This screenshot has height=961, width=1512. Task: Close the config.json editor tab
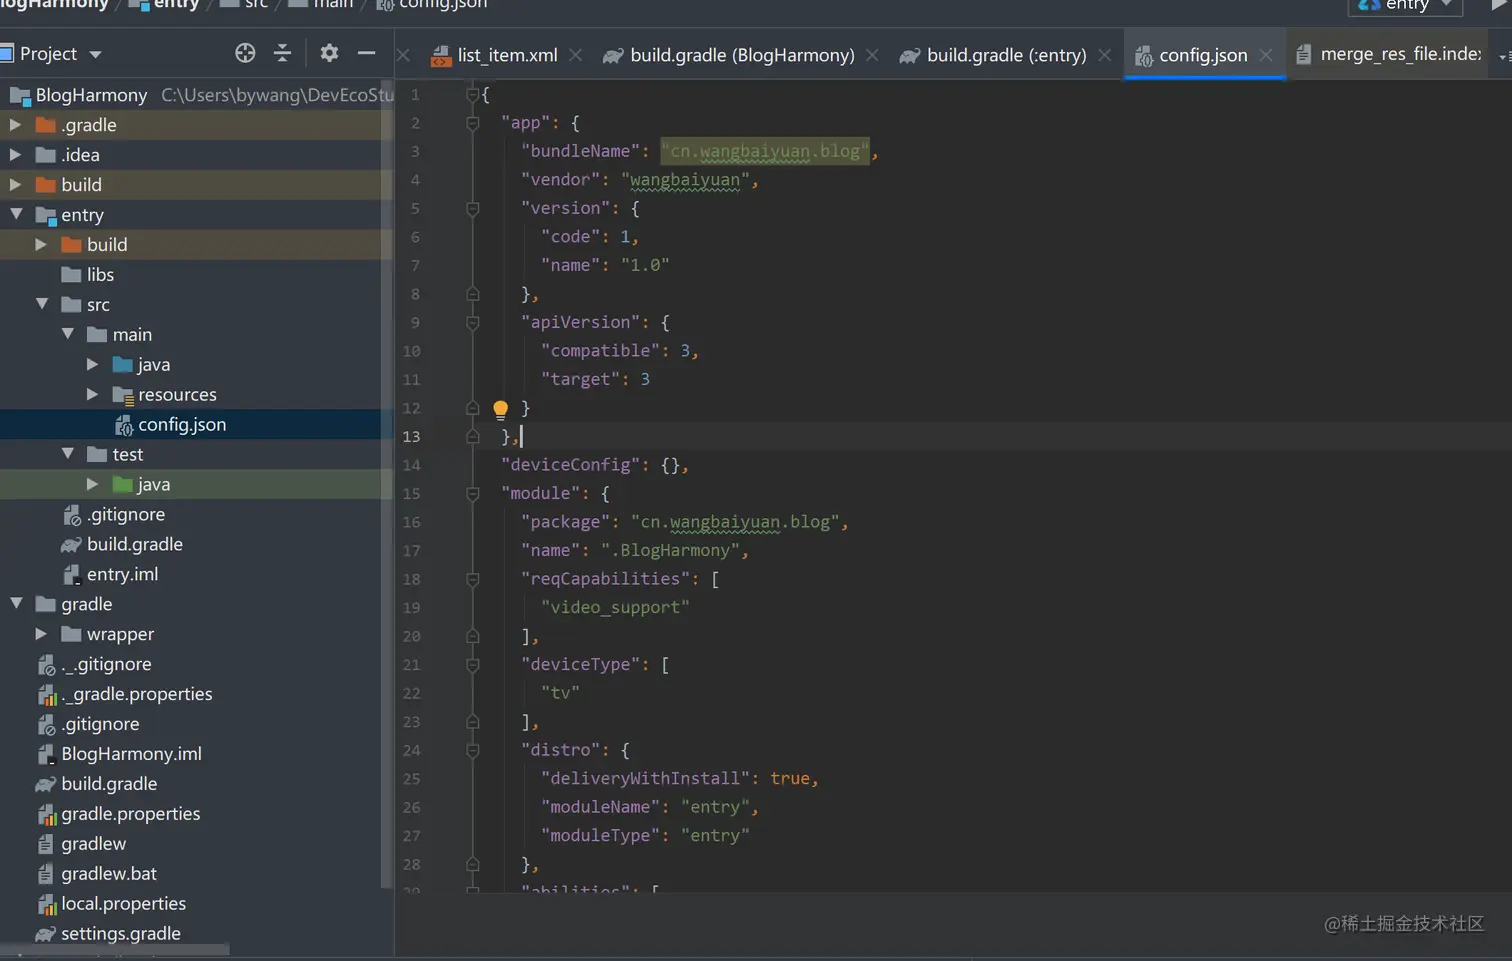coord(1266,55)
